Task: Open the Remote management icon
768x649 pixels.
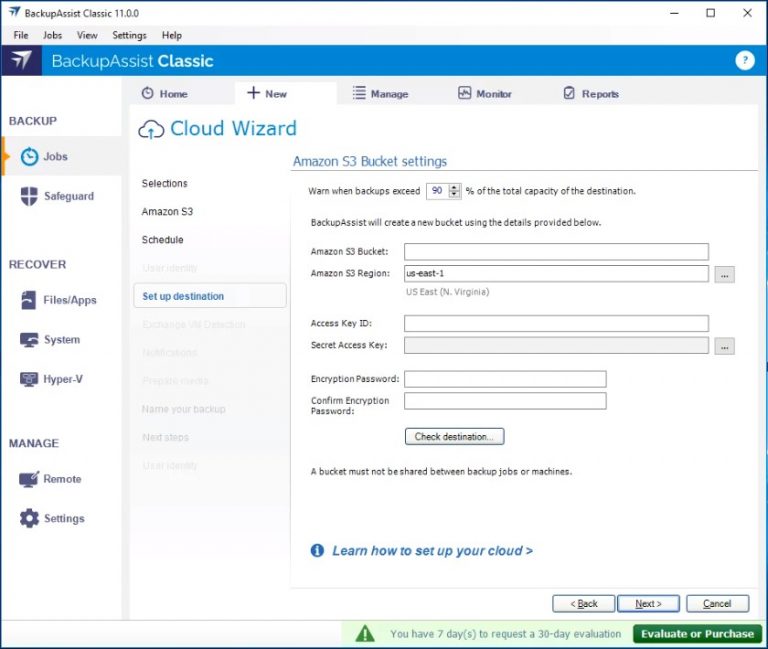Action: tap(29, 479)
